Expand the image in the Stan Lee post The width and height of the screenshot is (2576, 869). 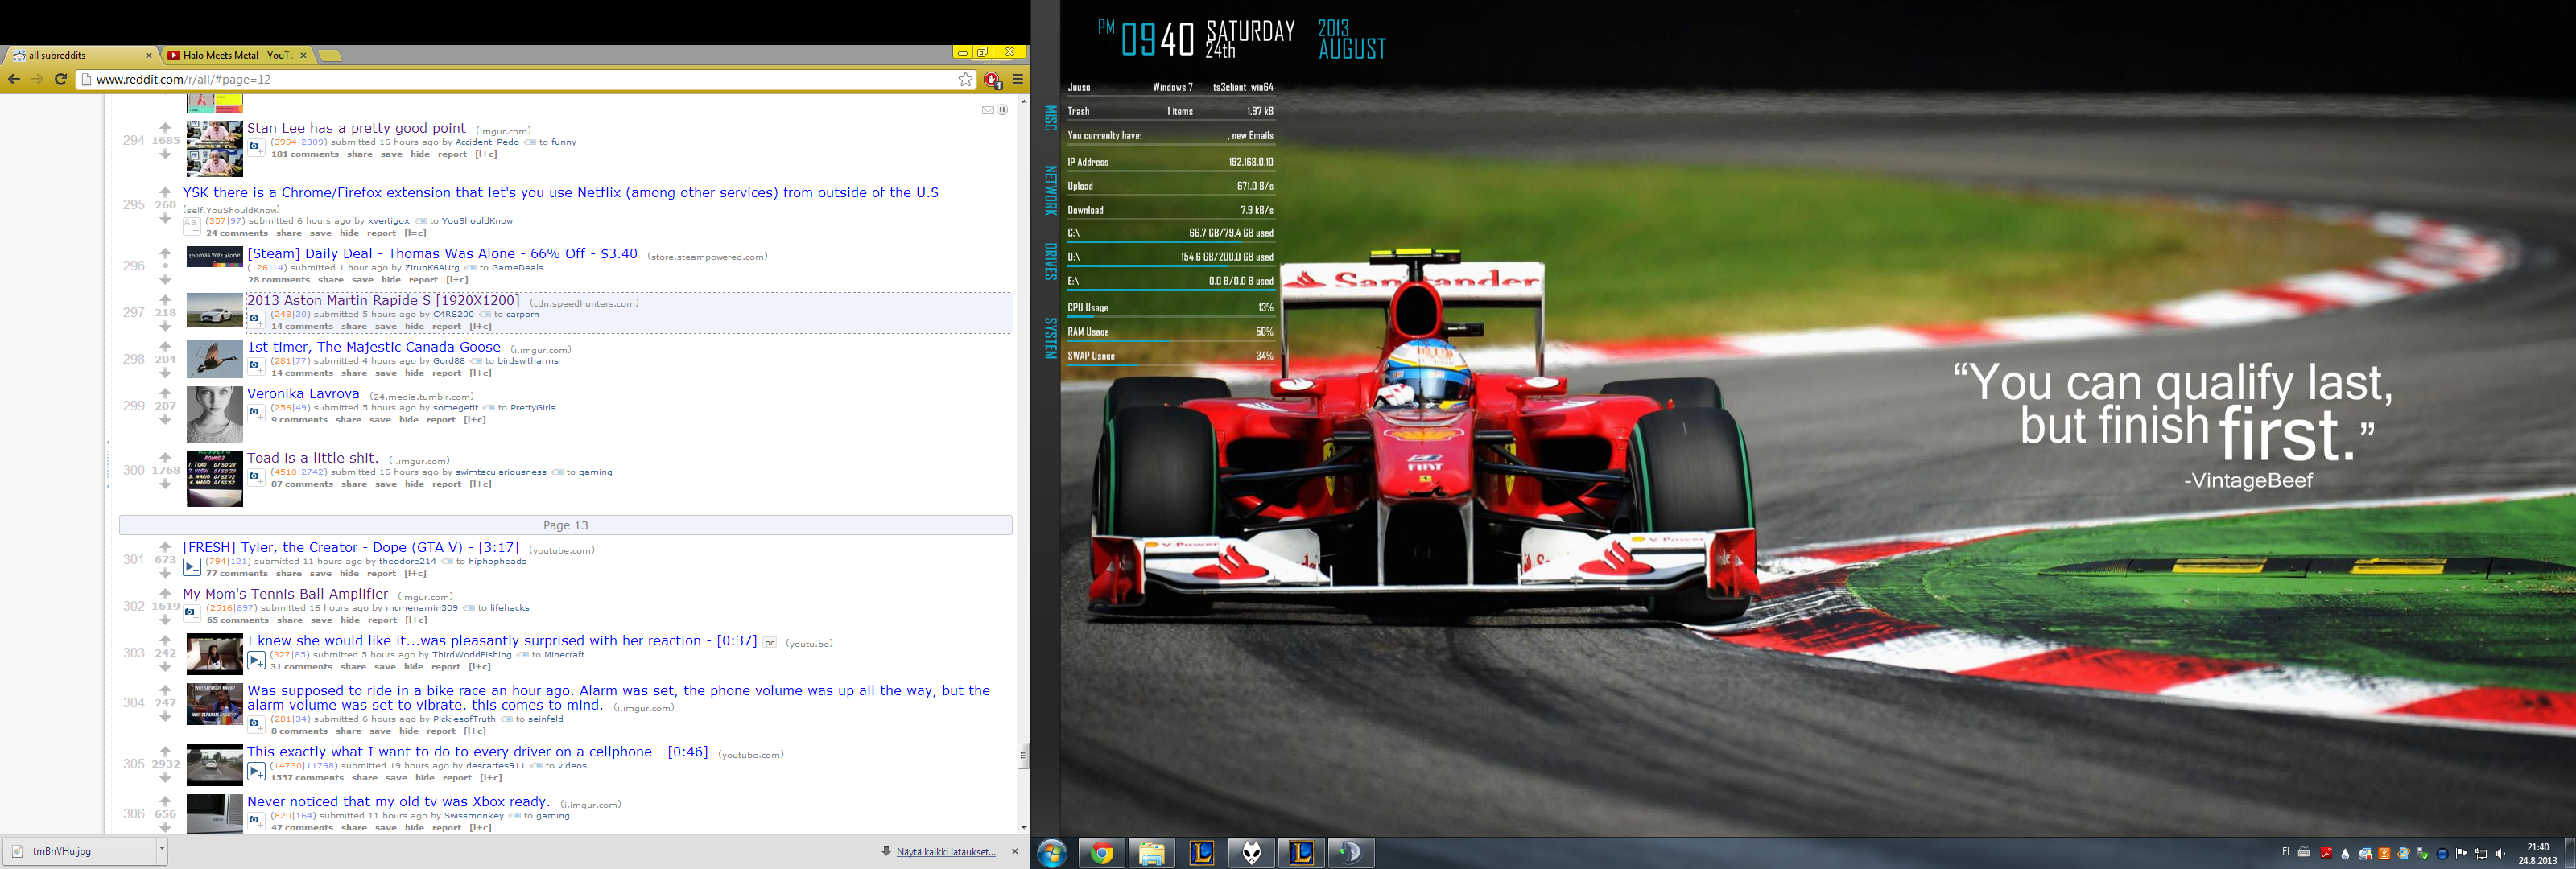pos(256,149)
